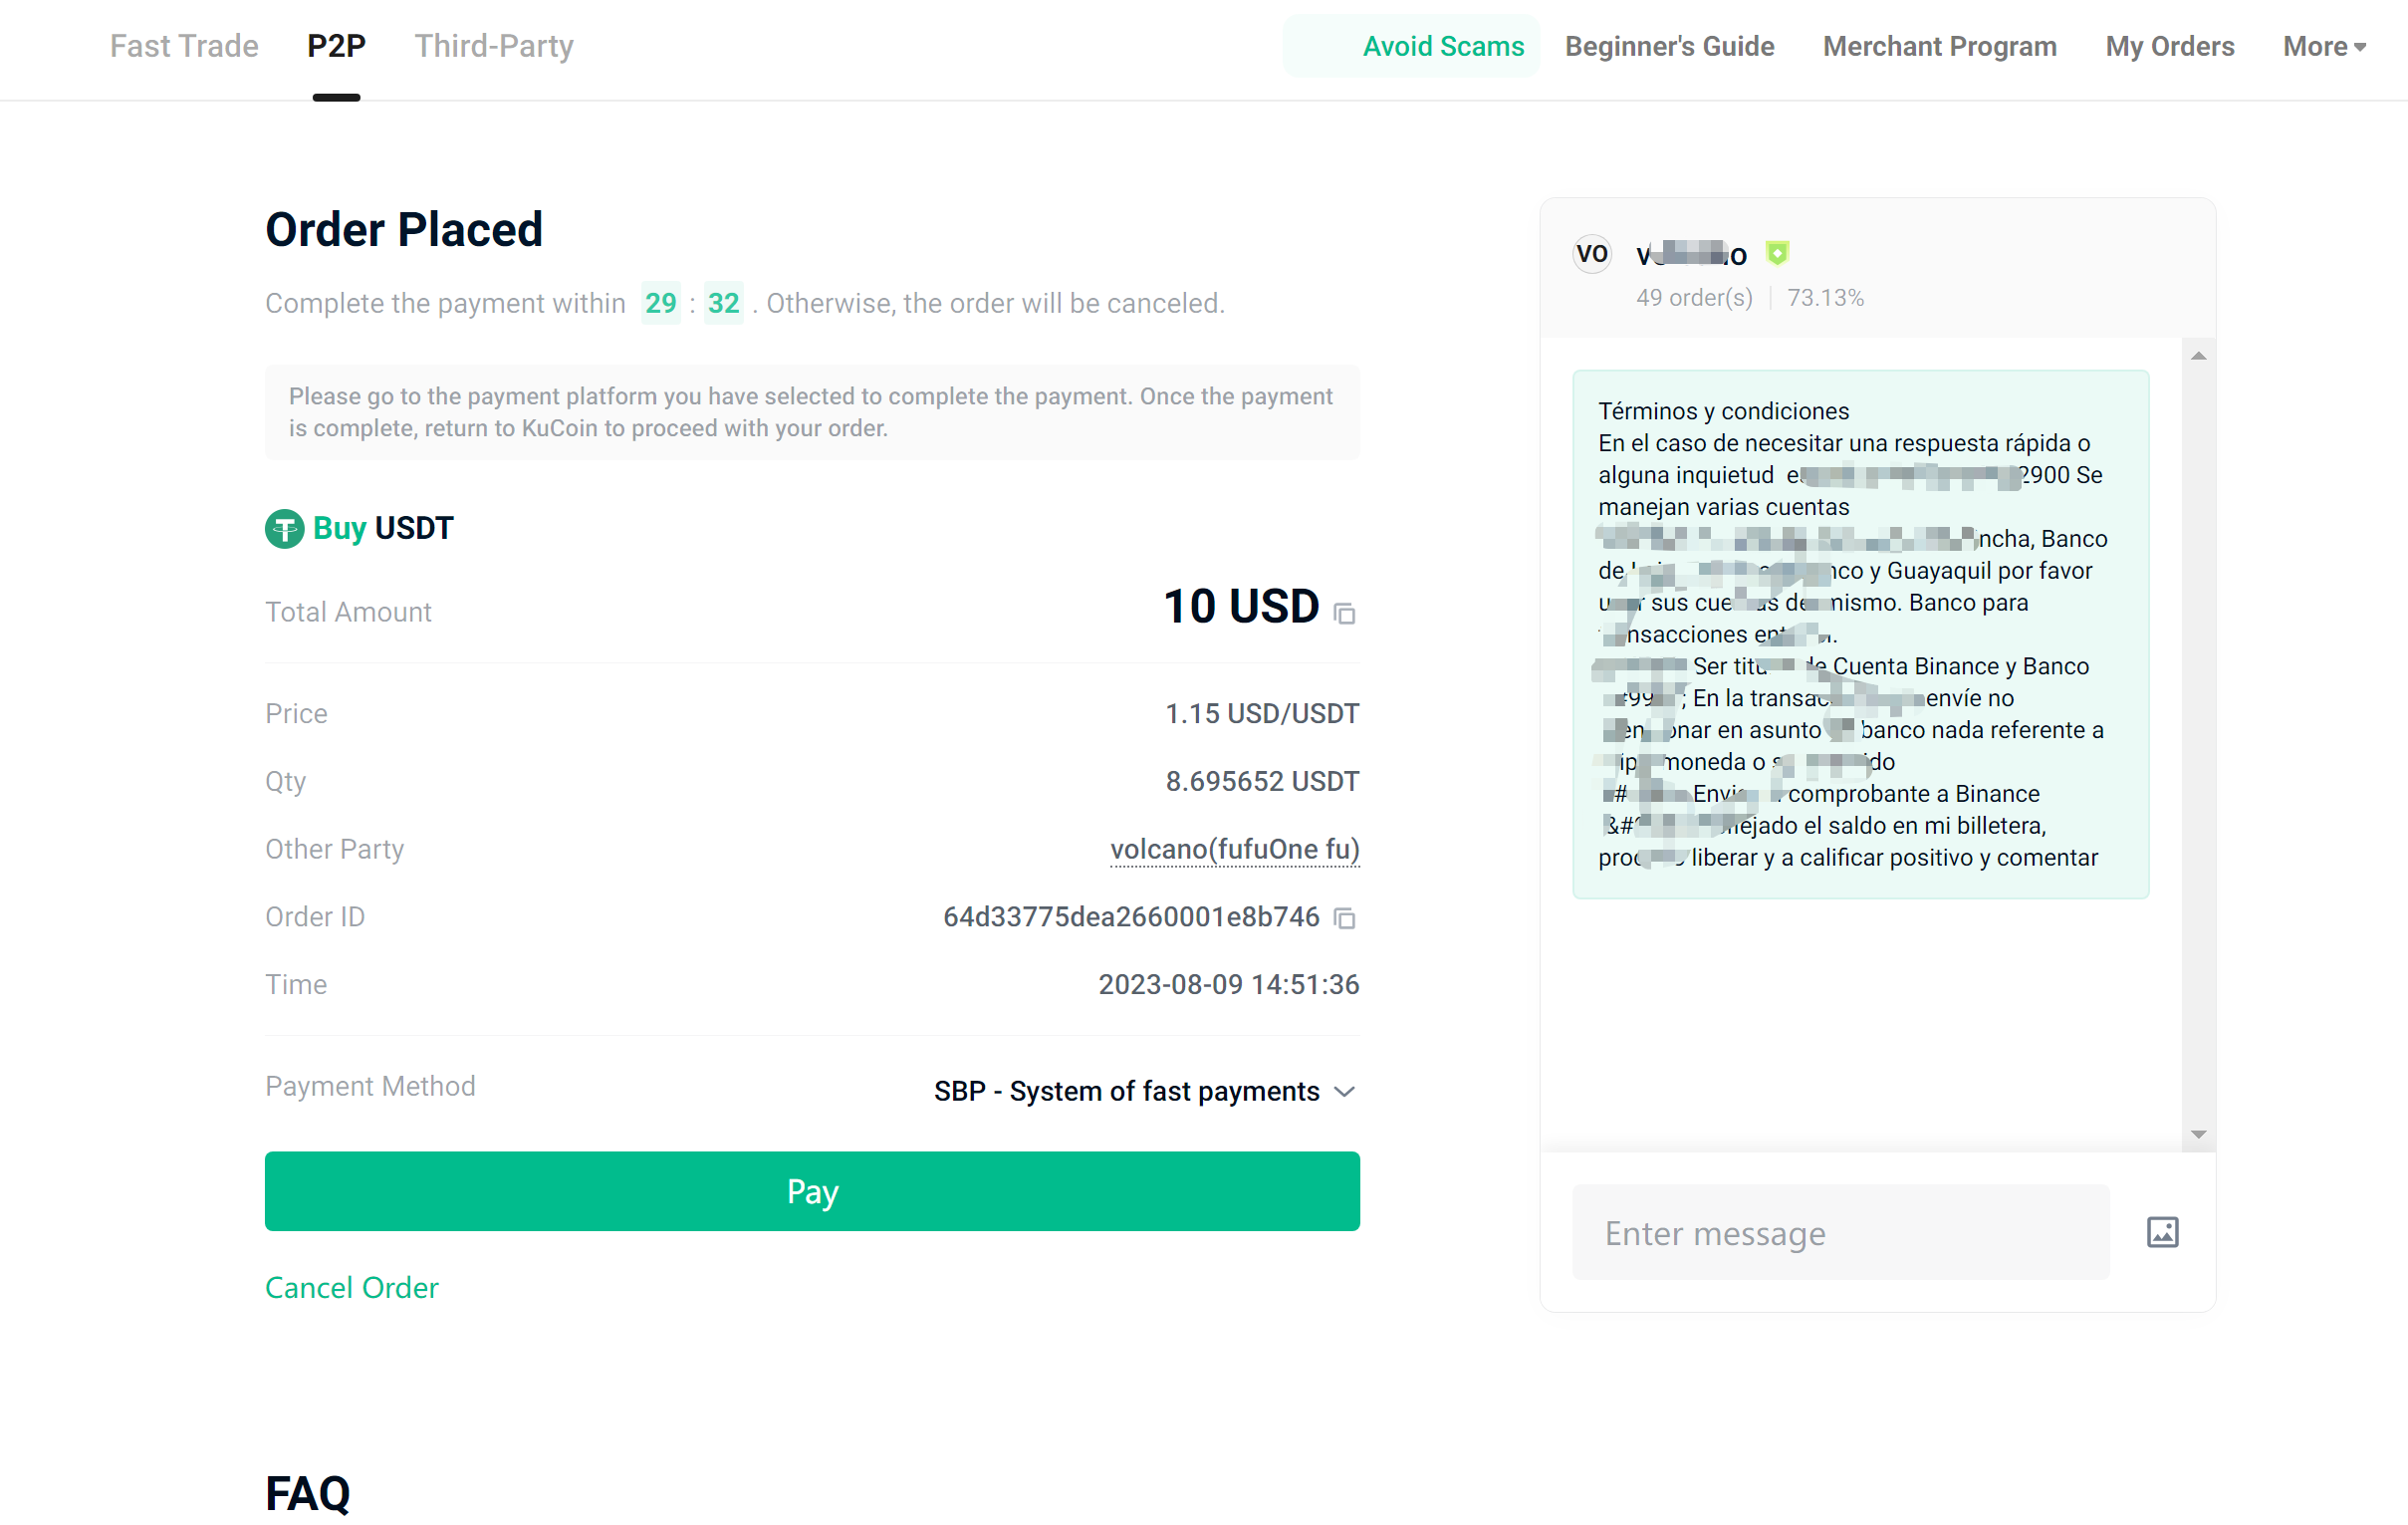Click chat scrollbar up arrow
The image size is (2408, 1525).
[2198, 356]
